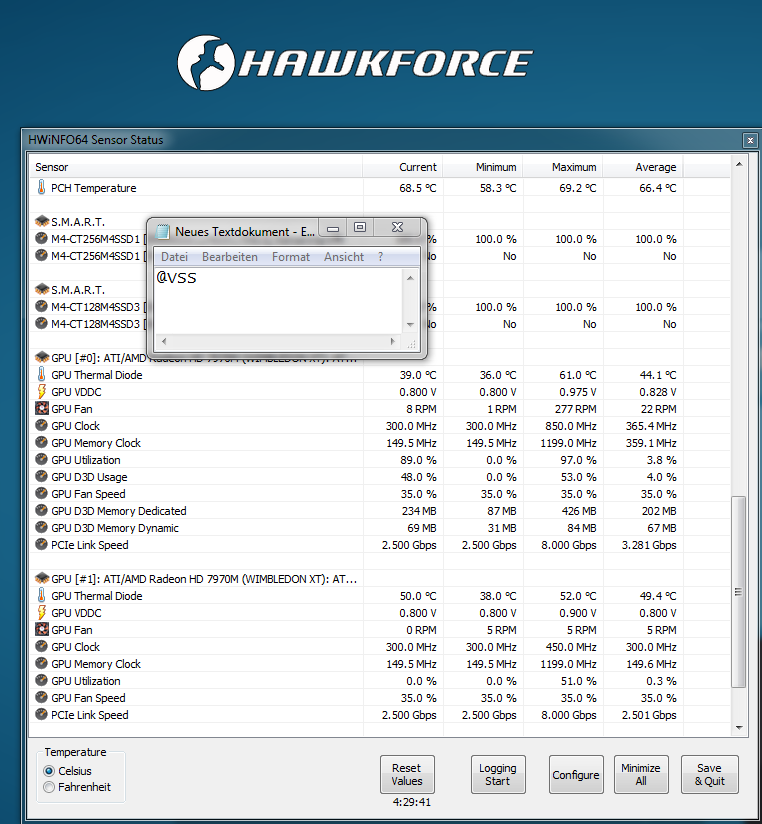Screen dimensions: 762x824
Task: Click Notepad vertical scroll down arrow
Action: pyautogui.click(x=410, y=325)
